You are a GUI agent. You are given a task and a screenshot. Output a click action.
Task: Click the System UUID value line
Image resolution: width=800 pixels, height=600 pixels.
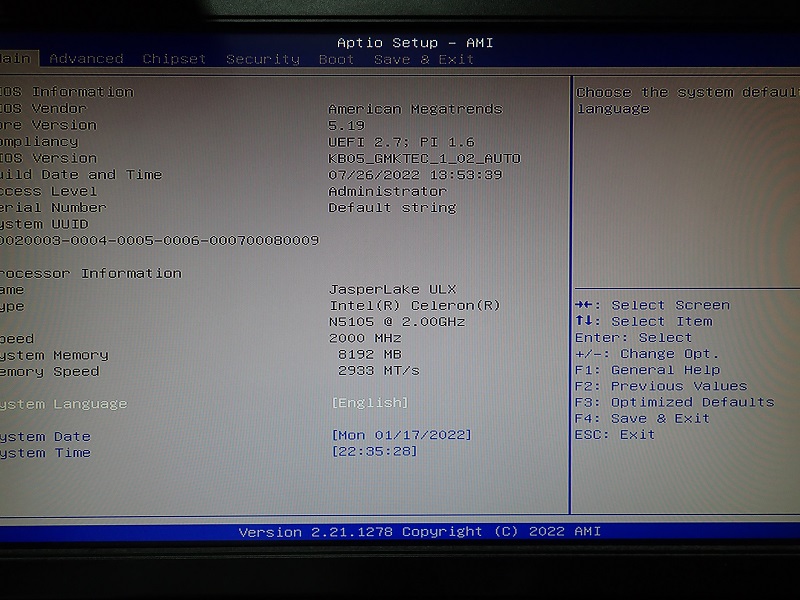tap(160, 240)
